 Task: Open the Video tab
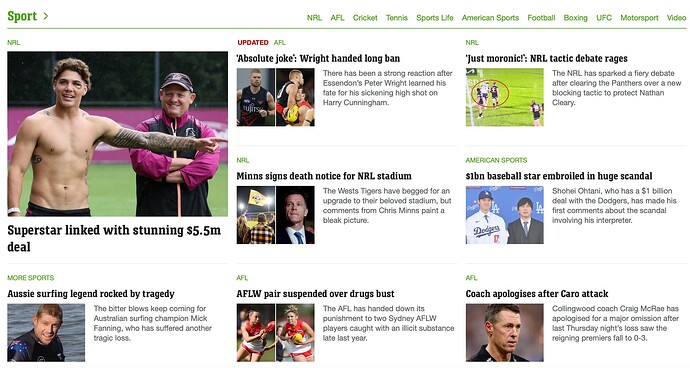[x=676, y=18]
